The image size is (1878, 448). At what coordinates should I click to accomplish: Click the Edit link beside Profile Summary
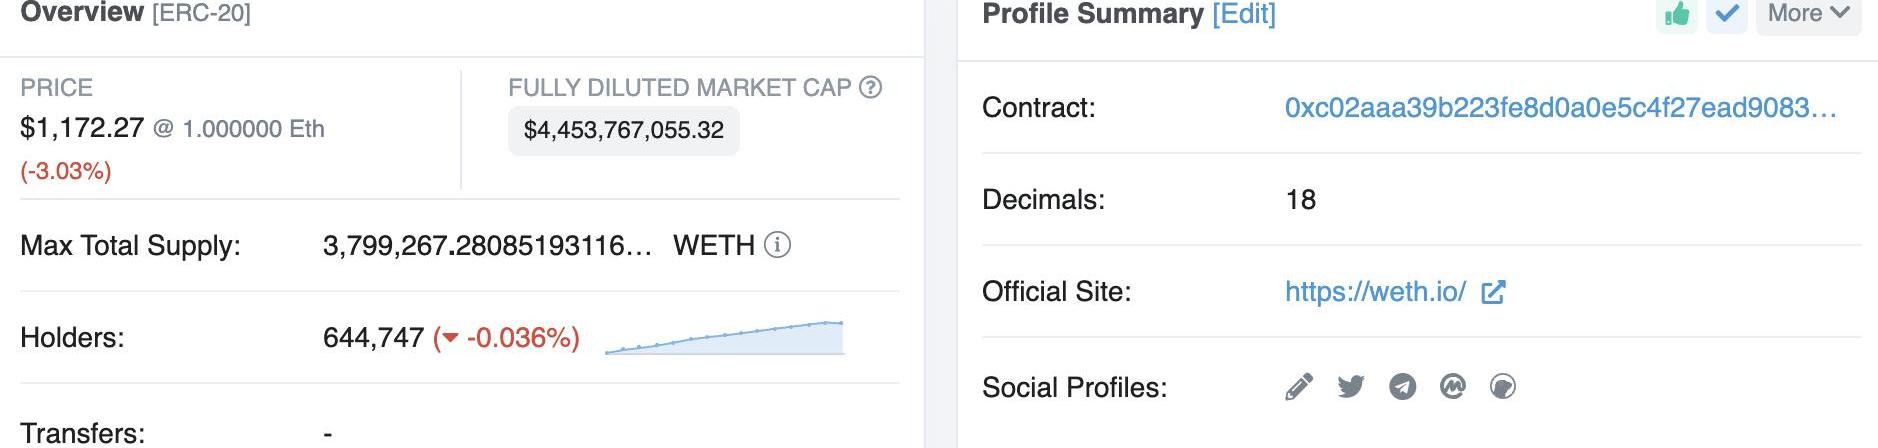(x=1244, y=14)
